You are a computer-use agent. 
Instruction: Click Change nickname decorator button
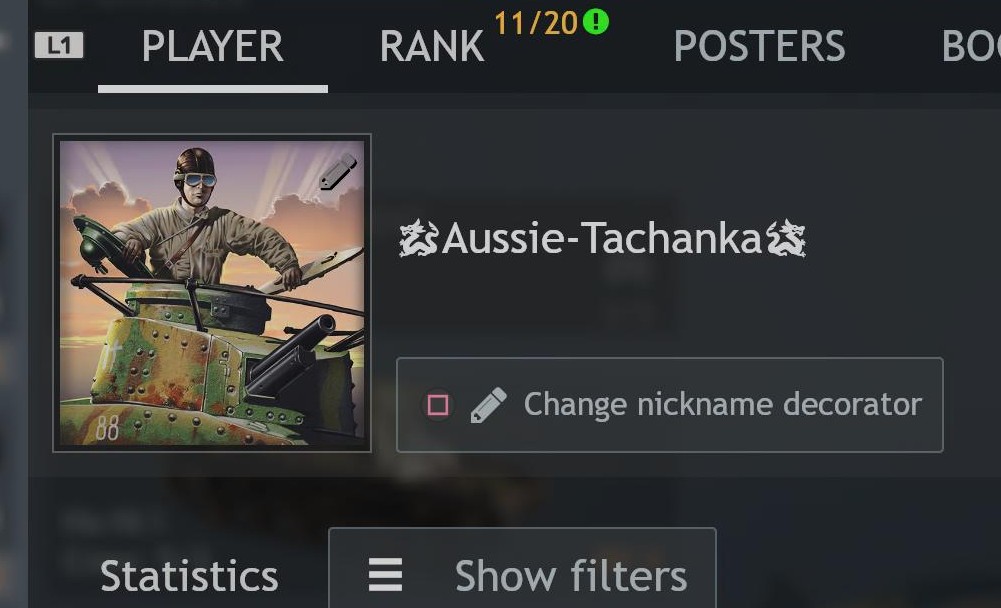coord(670,405)
